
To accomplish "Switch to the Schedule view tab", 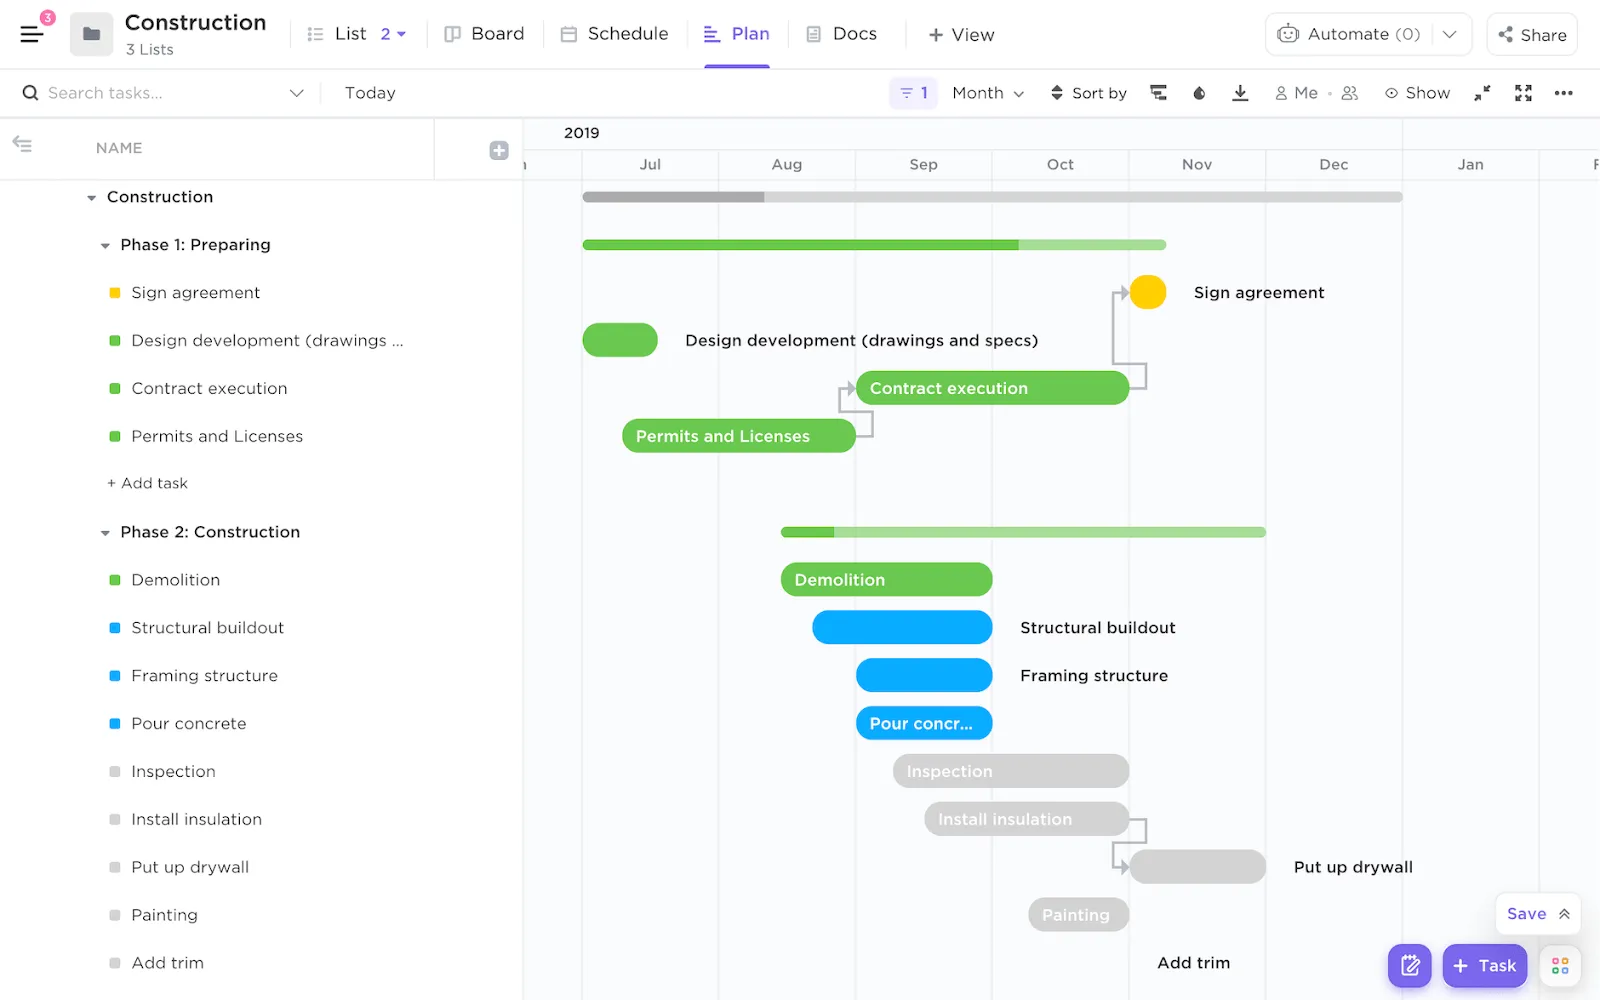I will (614, 34).
